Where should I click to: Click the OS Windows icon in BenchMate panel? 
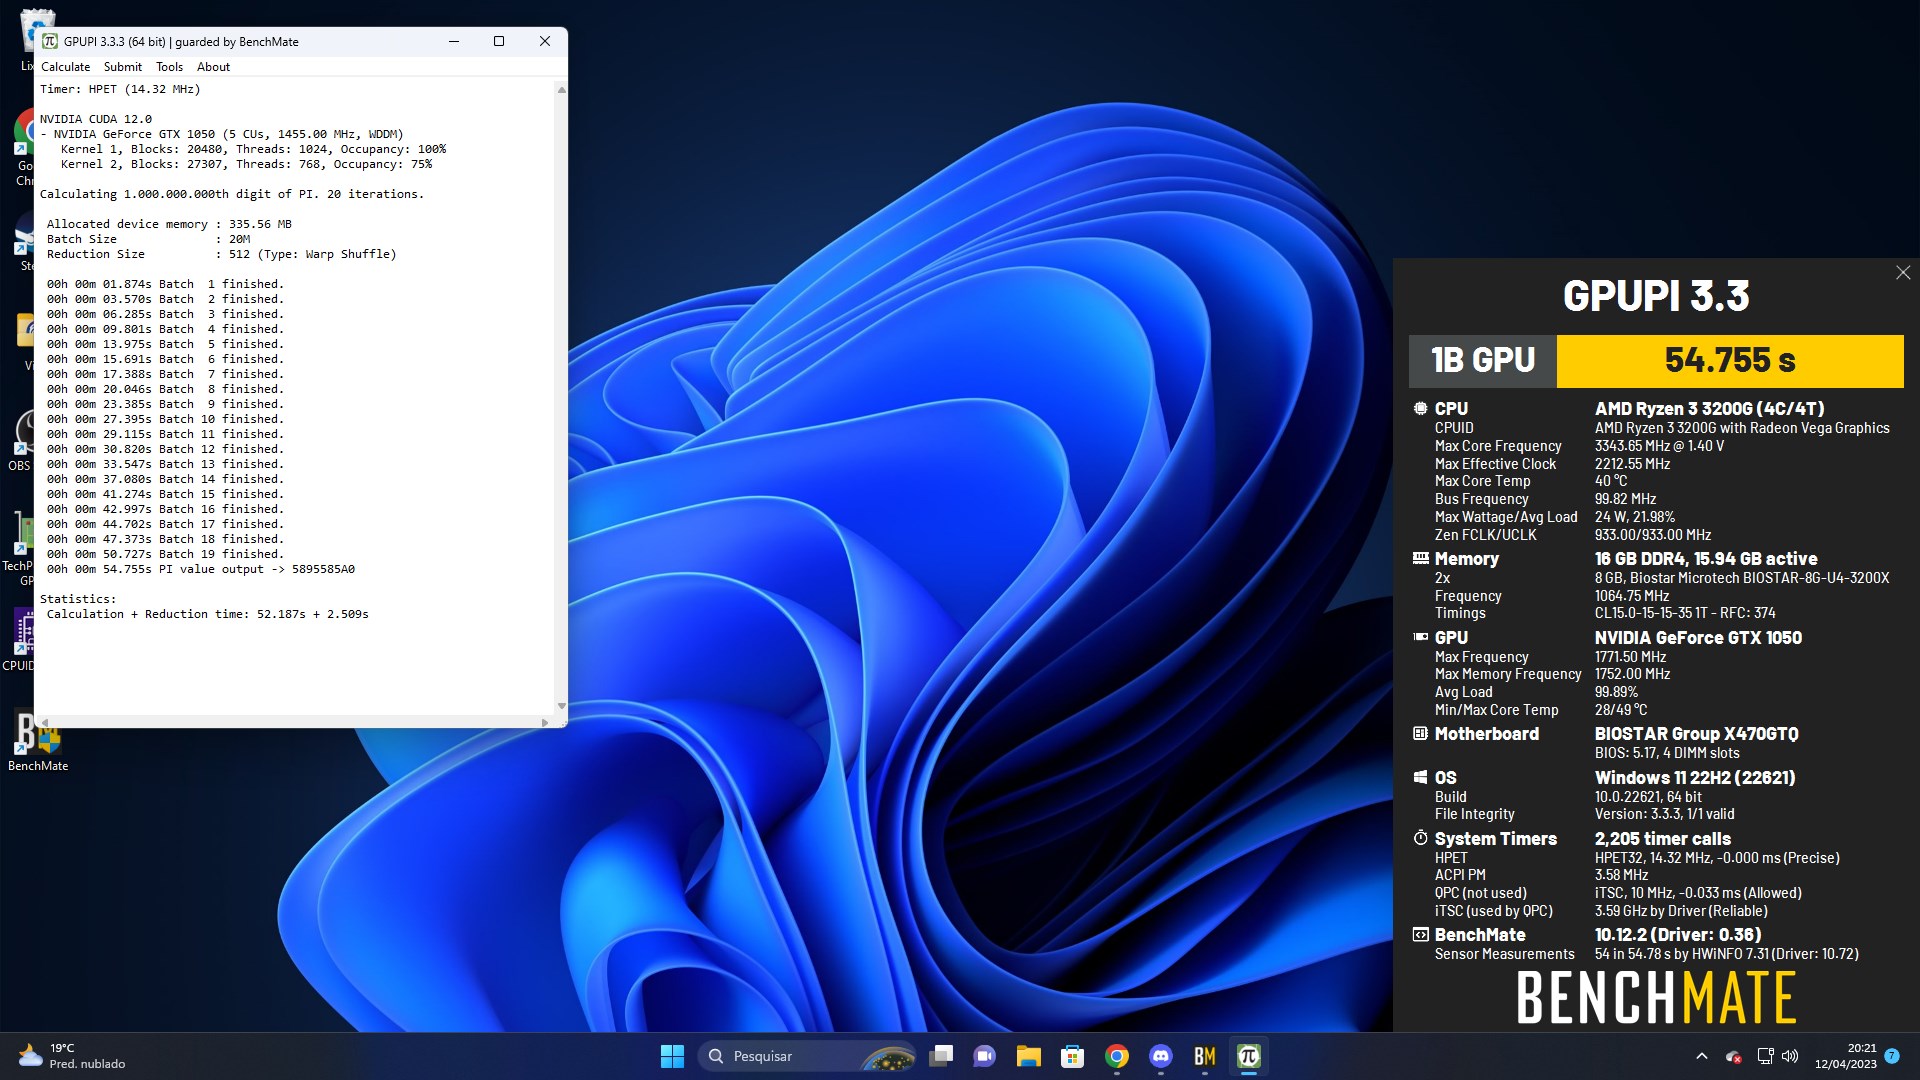click(1420, 777)
